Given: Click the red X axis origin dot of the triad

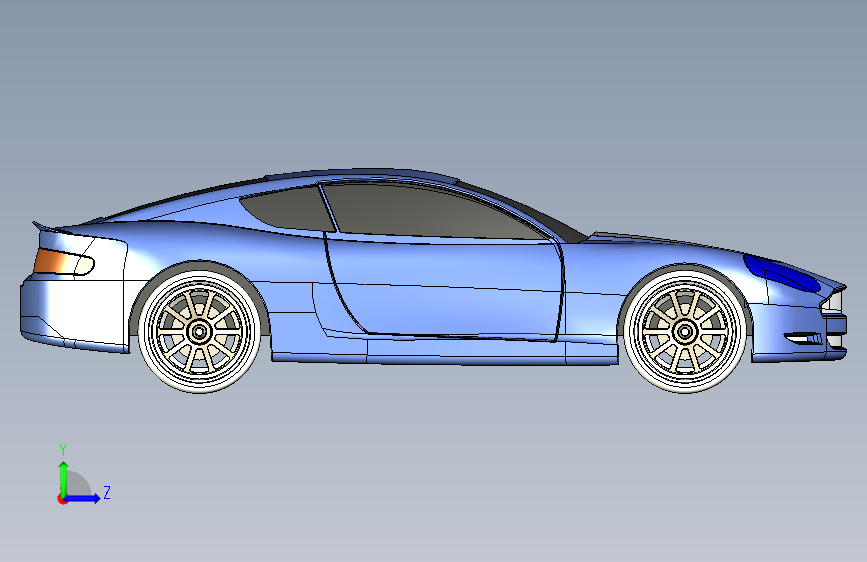Looking at the screenshot, I should (62, 499).
